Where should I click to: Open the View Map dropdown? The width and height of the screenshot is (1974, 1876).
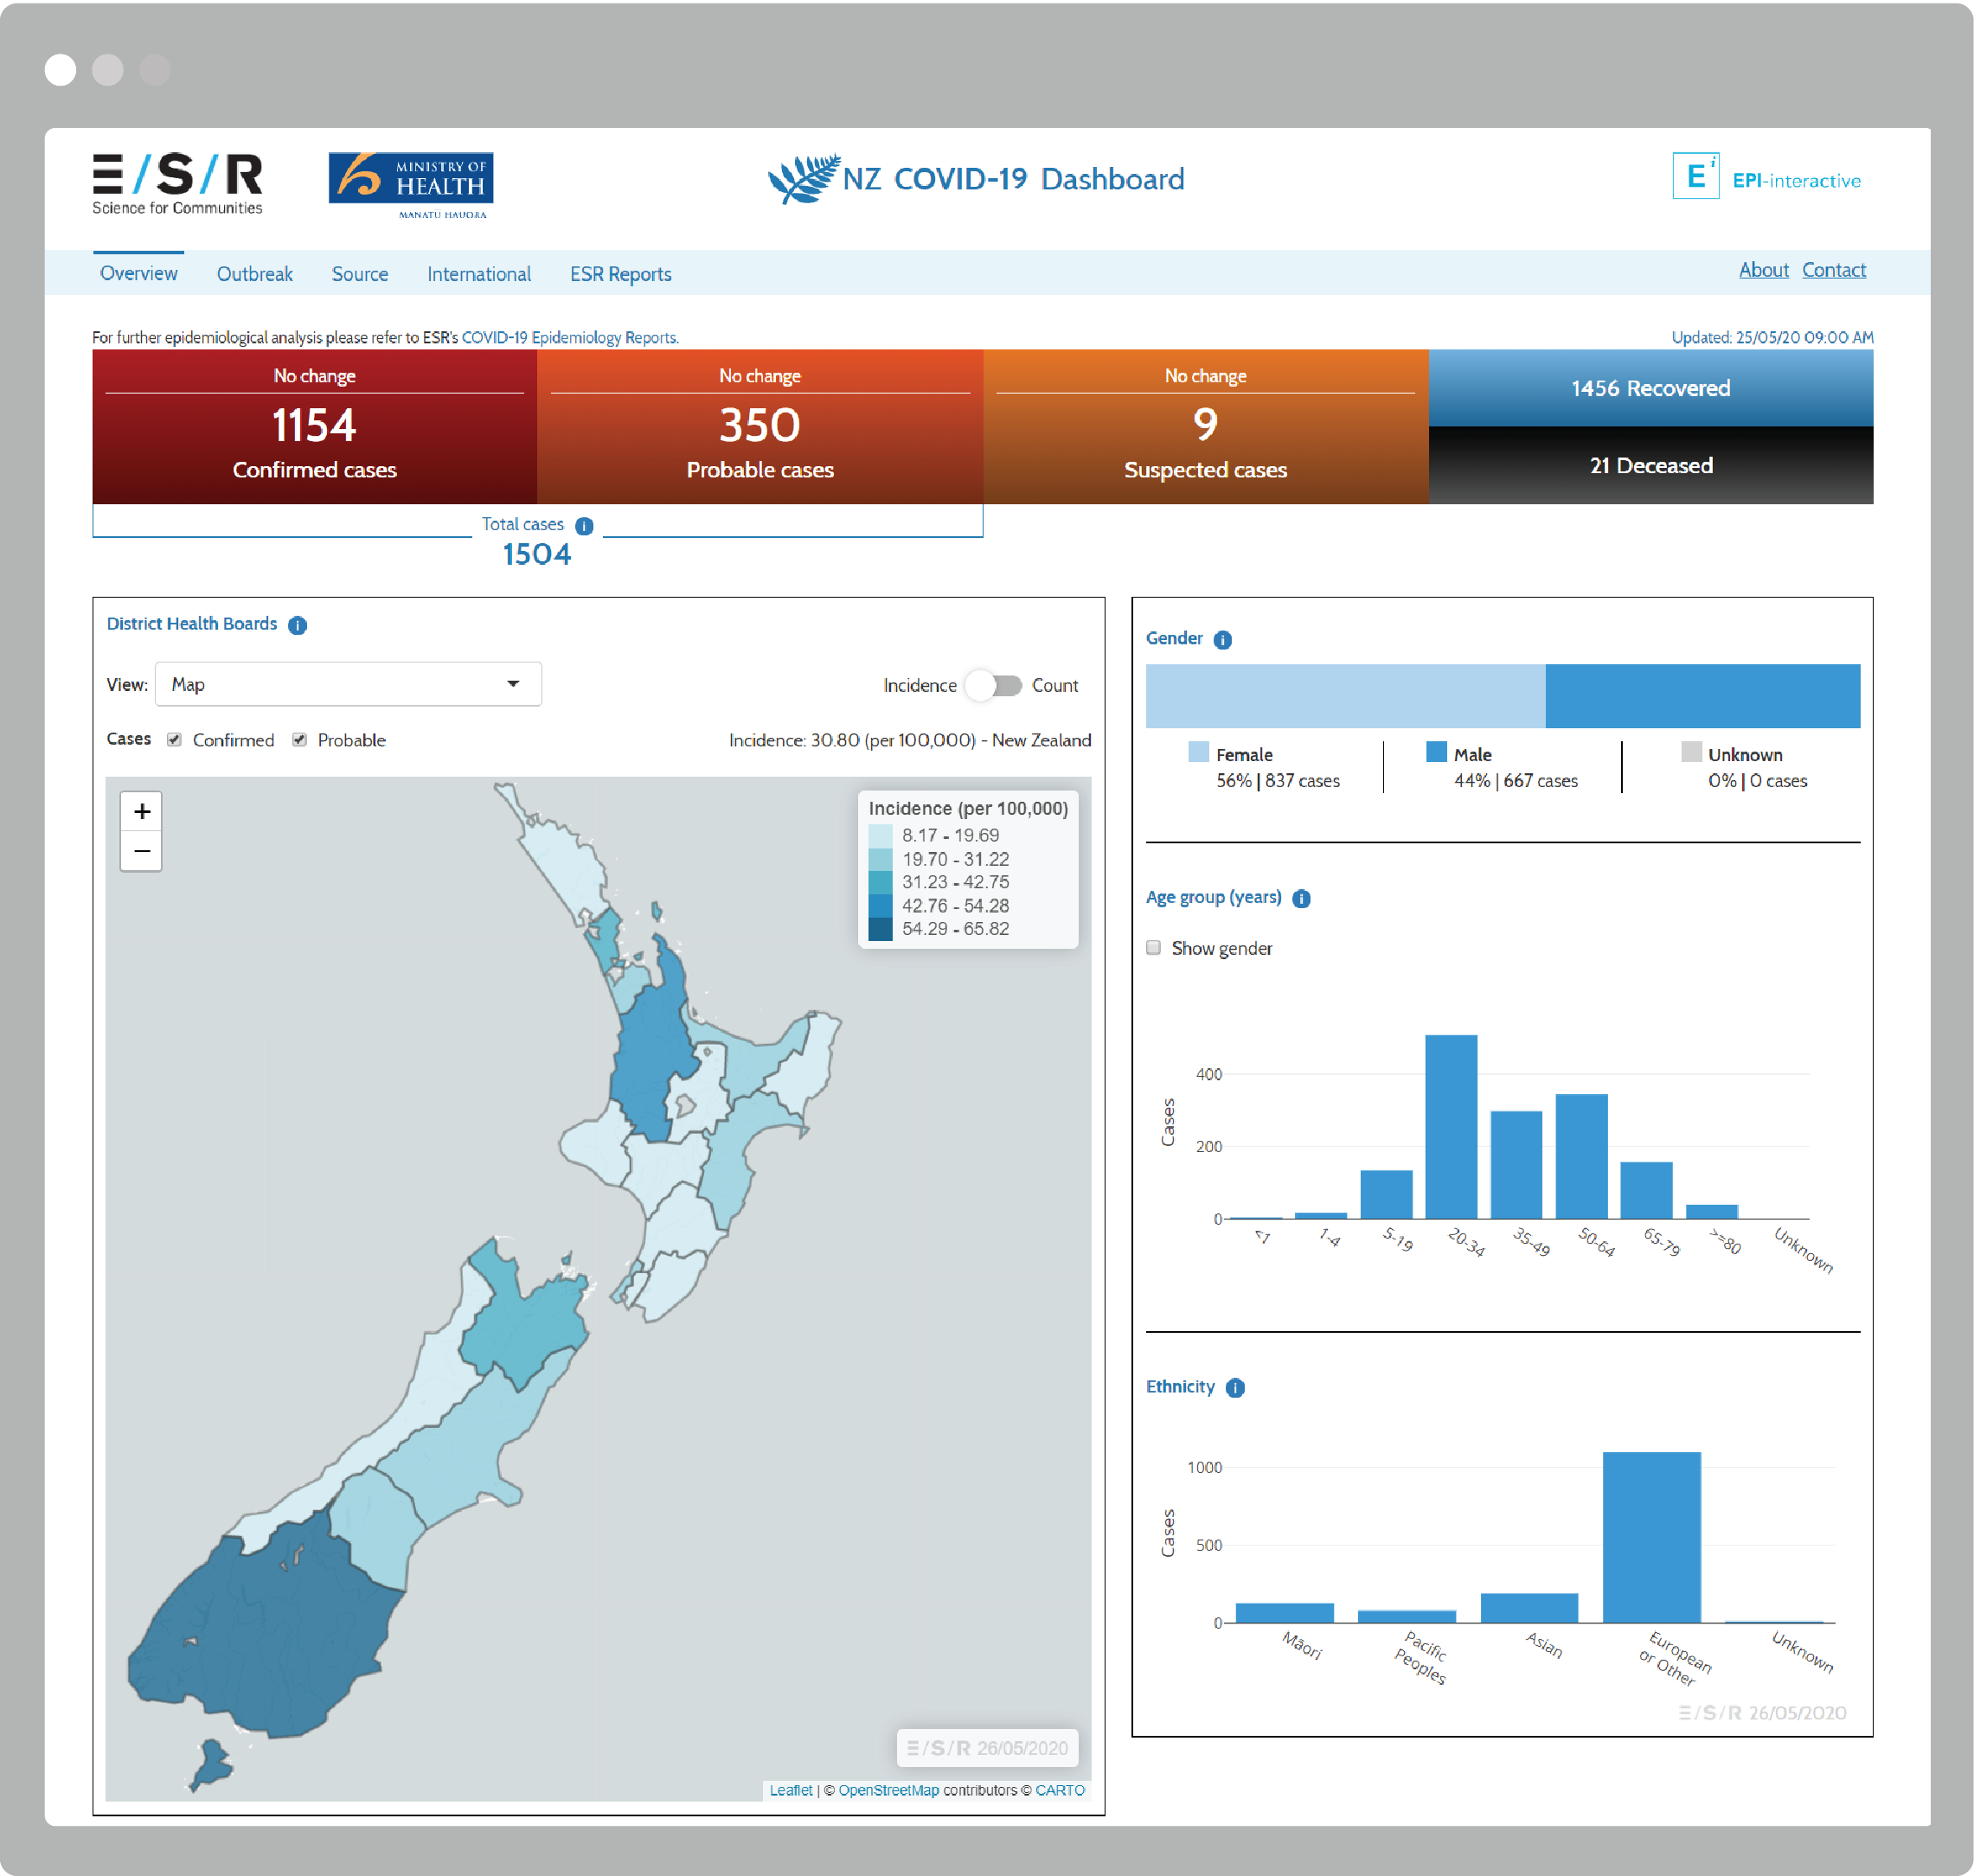[348, 684]
